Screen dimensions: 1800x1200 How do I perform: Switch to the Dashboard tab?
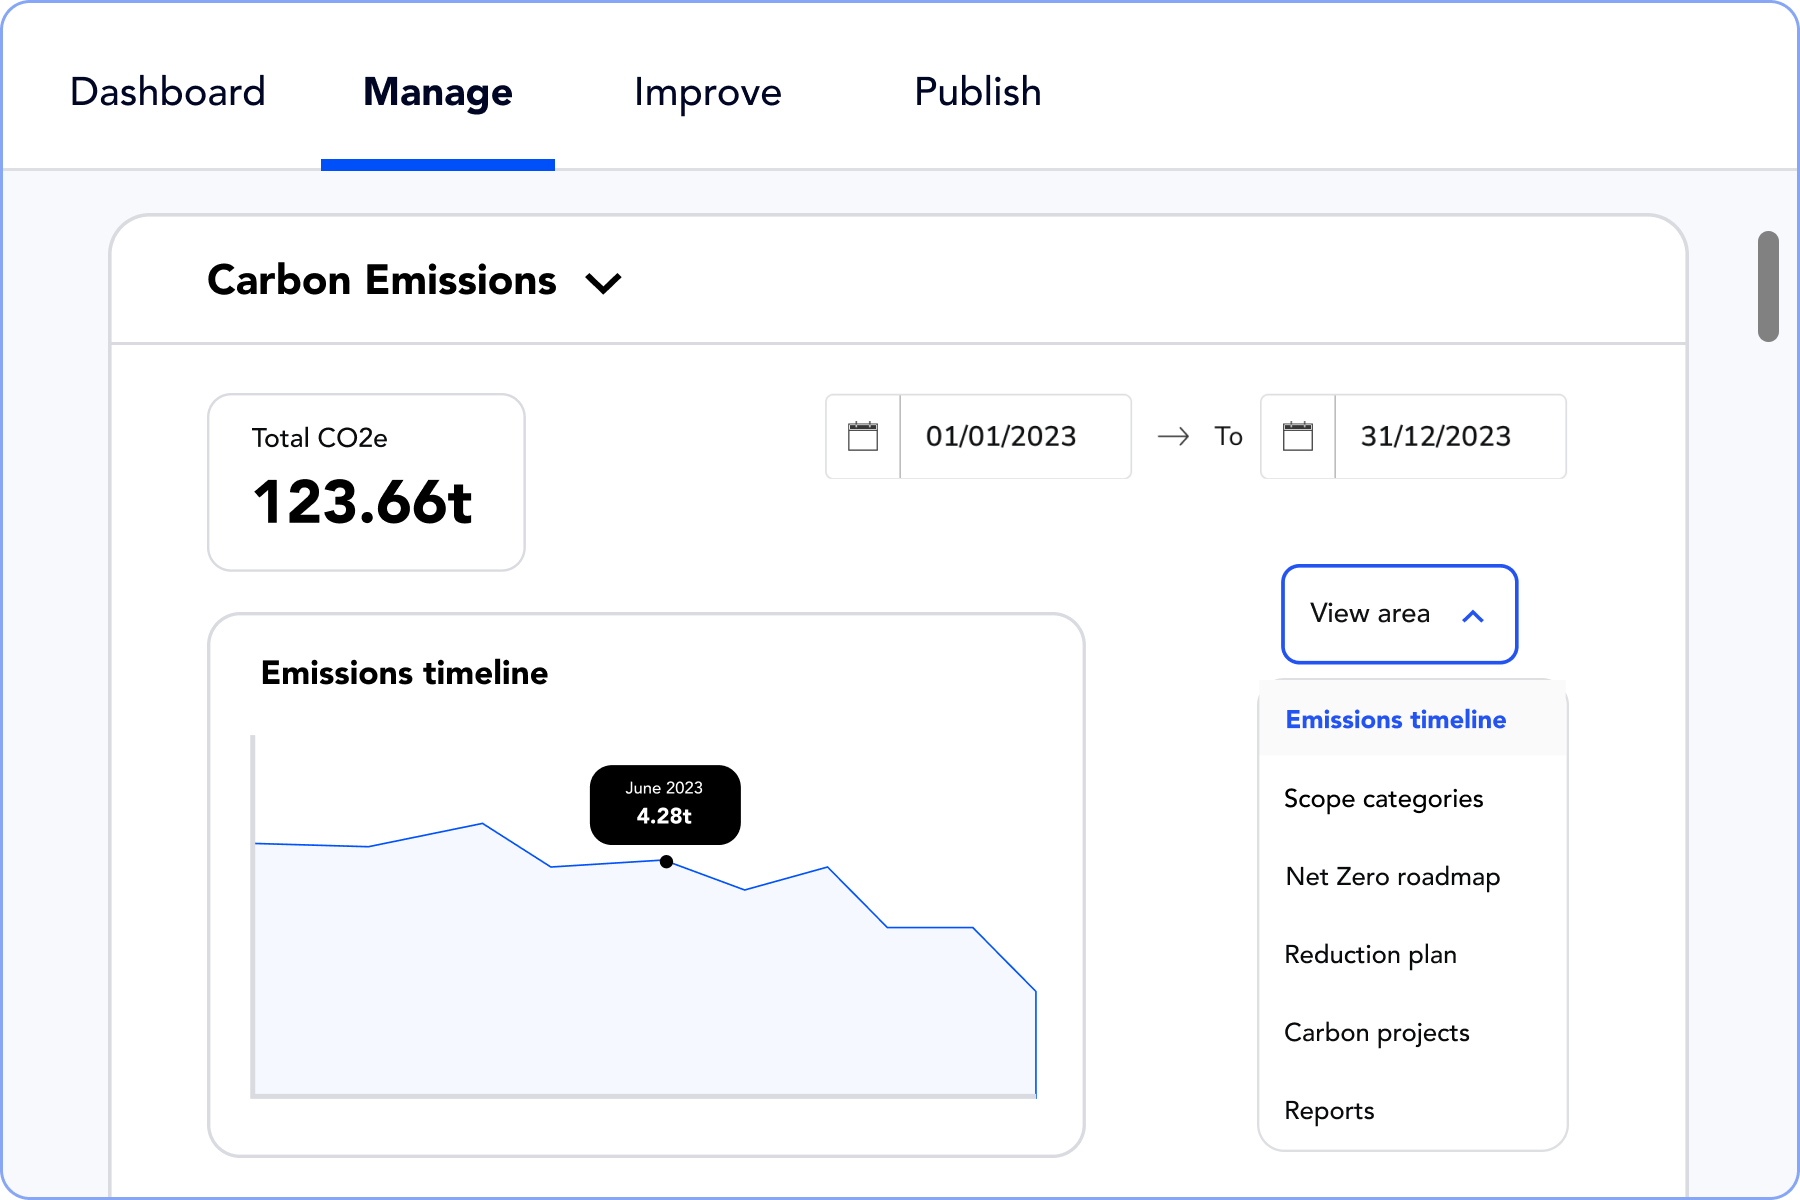(166, 91)
